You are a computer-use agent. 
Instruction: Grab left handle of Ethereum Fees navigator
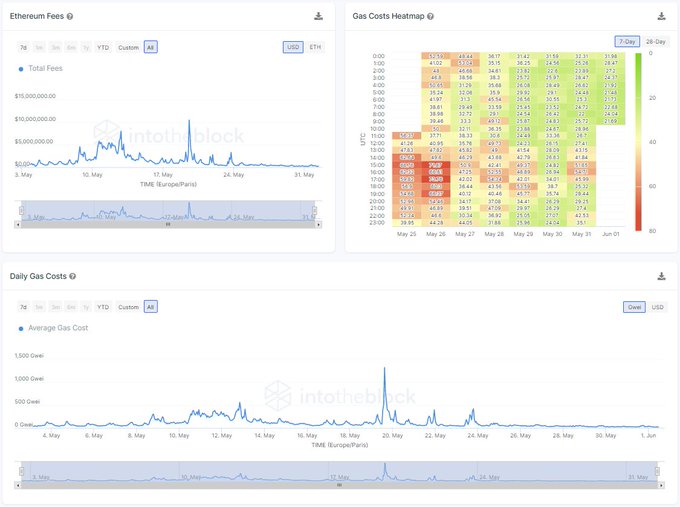pos(21,211)
